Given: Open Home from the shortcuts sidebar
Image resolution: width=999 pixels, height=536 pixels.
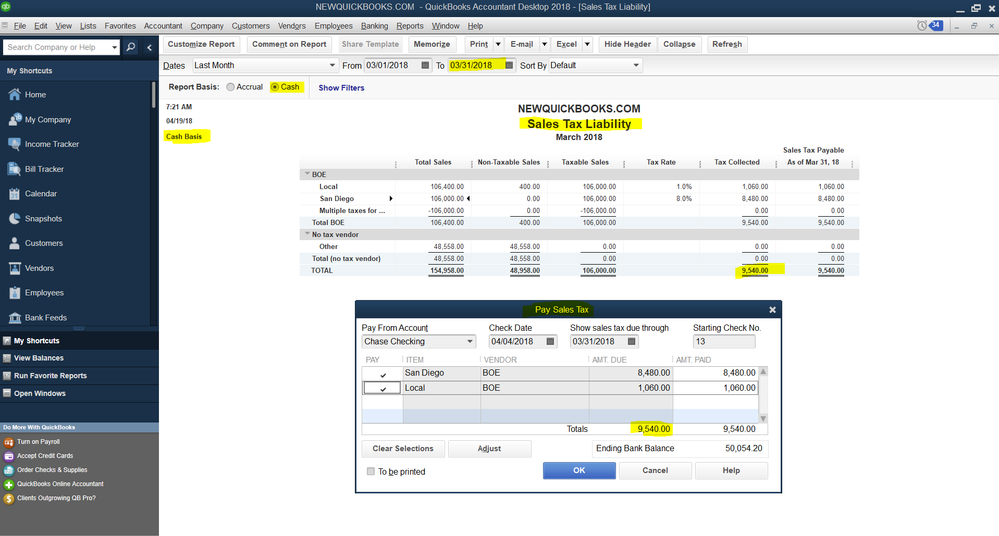Looking at the screenshot, I should click(x=35, y=94).
